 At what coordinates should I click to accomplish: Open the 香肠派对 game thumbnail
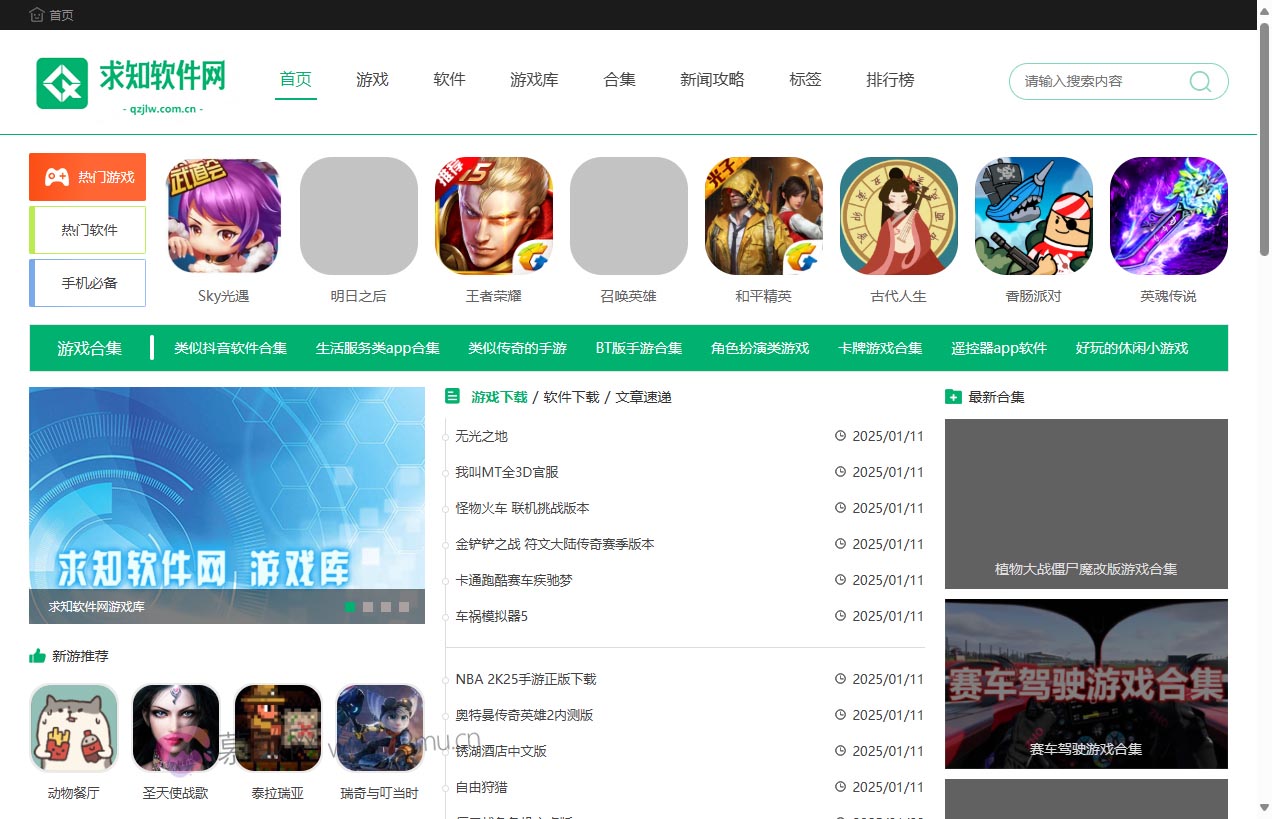1033,215
